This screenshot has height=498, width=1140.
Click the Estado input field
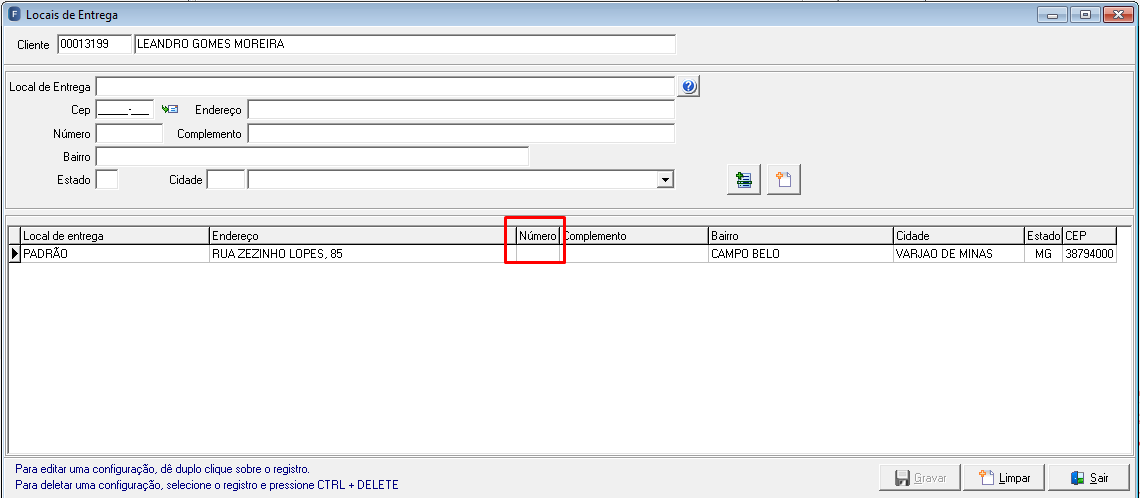pyautogui.click(x=107, y=180)
